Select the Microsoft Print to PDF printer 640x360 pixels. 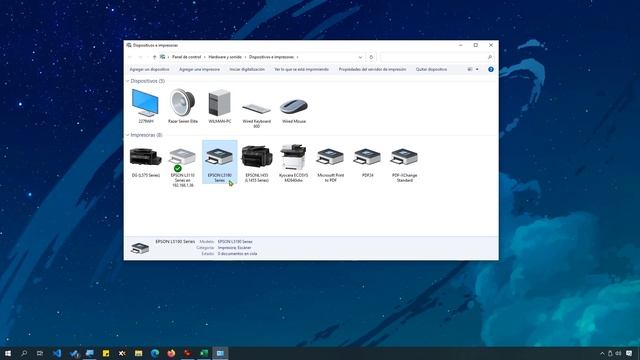[x=330, y=157]
